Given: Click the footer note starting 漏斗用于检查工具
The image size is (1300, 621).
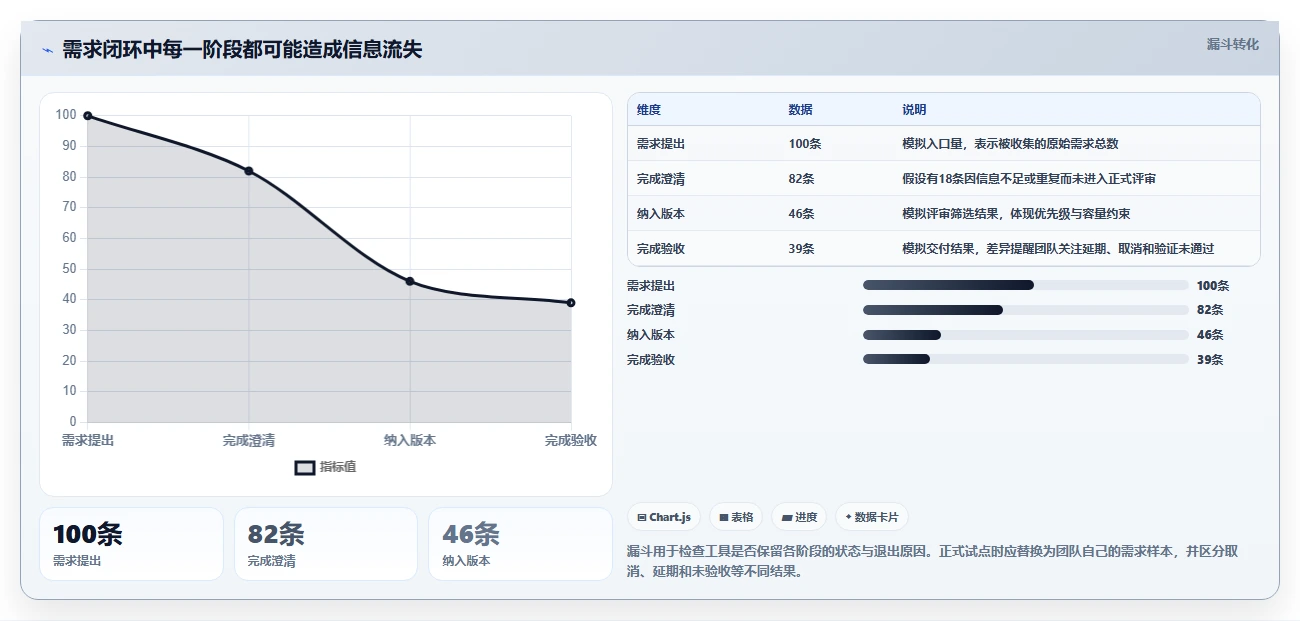Looking at the screenshot, I should point(933,562).
